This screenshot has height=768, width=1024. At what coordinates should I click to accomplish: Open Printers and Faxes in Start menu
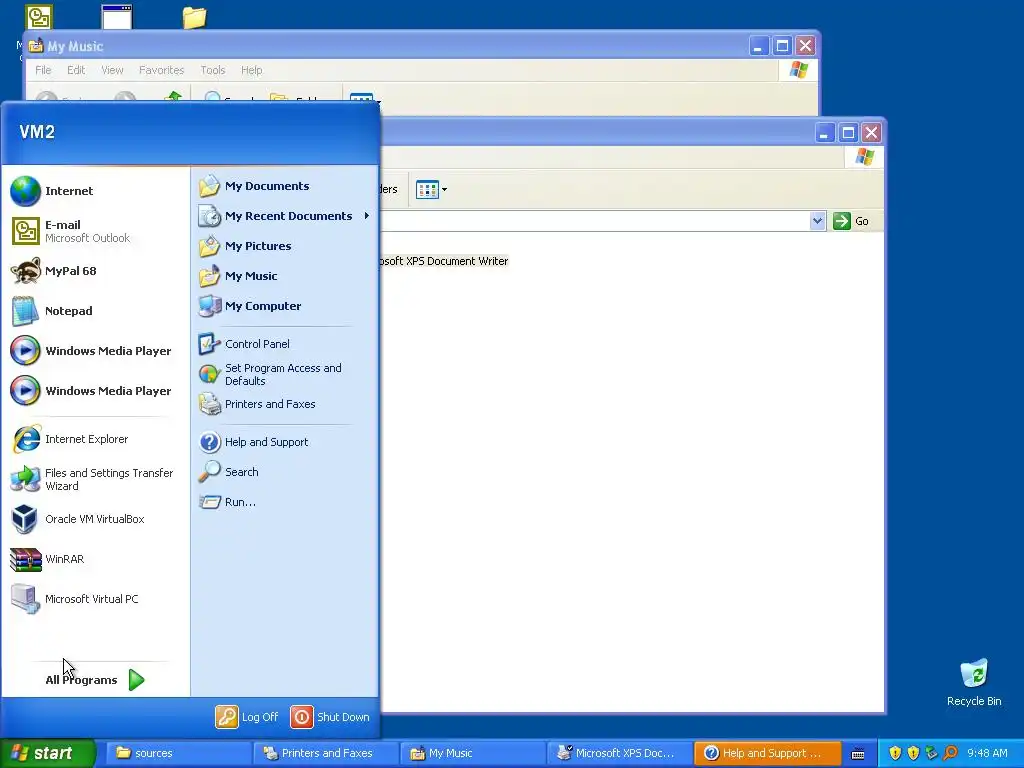(285, 404)
